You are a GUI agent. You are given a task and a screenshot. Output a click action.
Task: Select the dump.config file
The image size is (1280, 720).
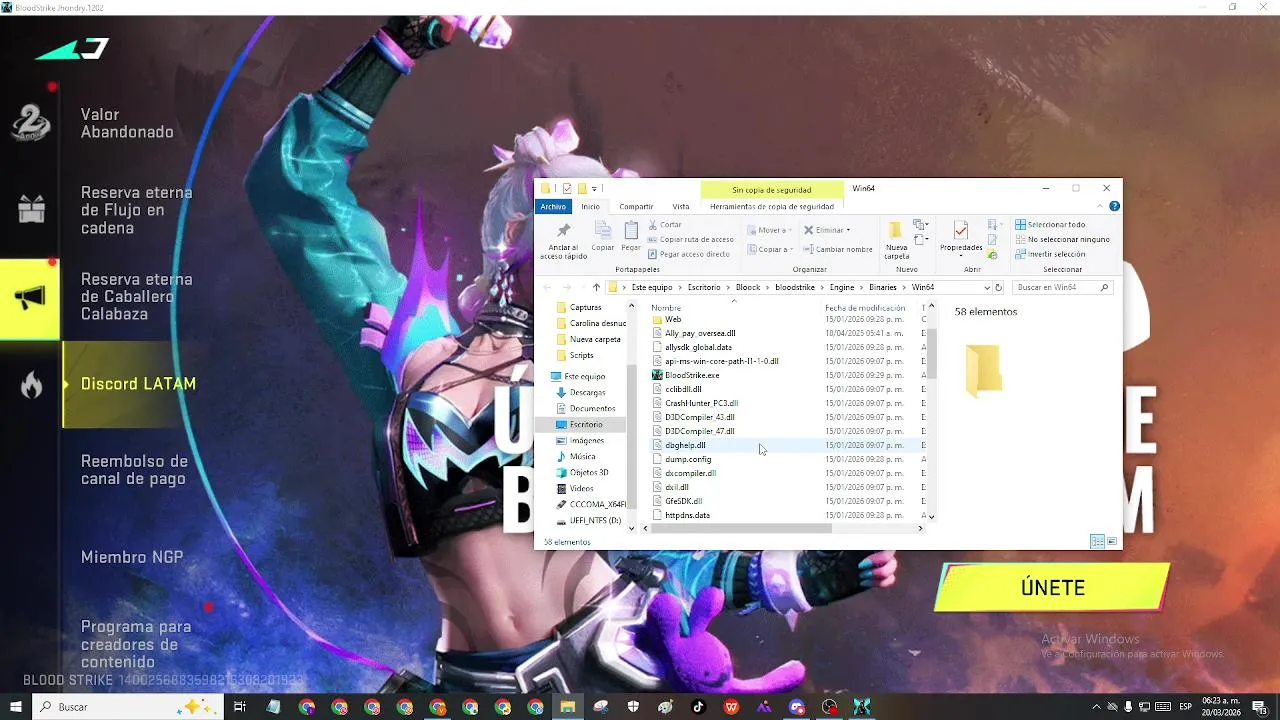tap(688, 459)
